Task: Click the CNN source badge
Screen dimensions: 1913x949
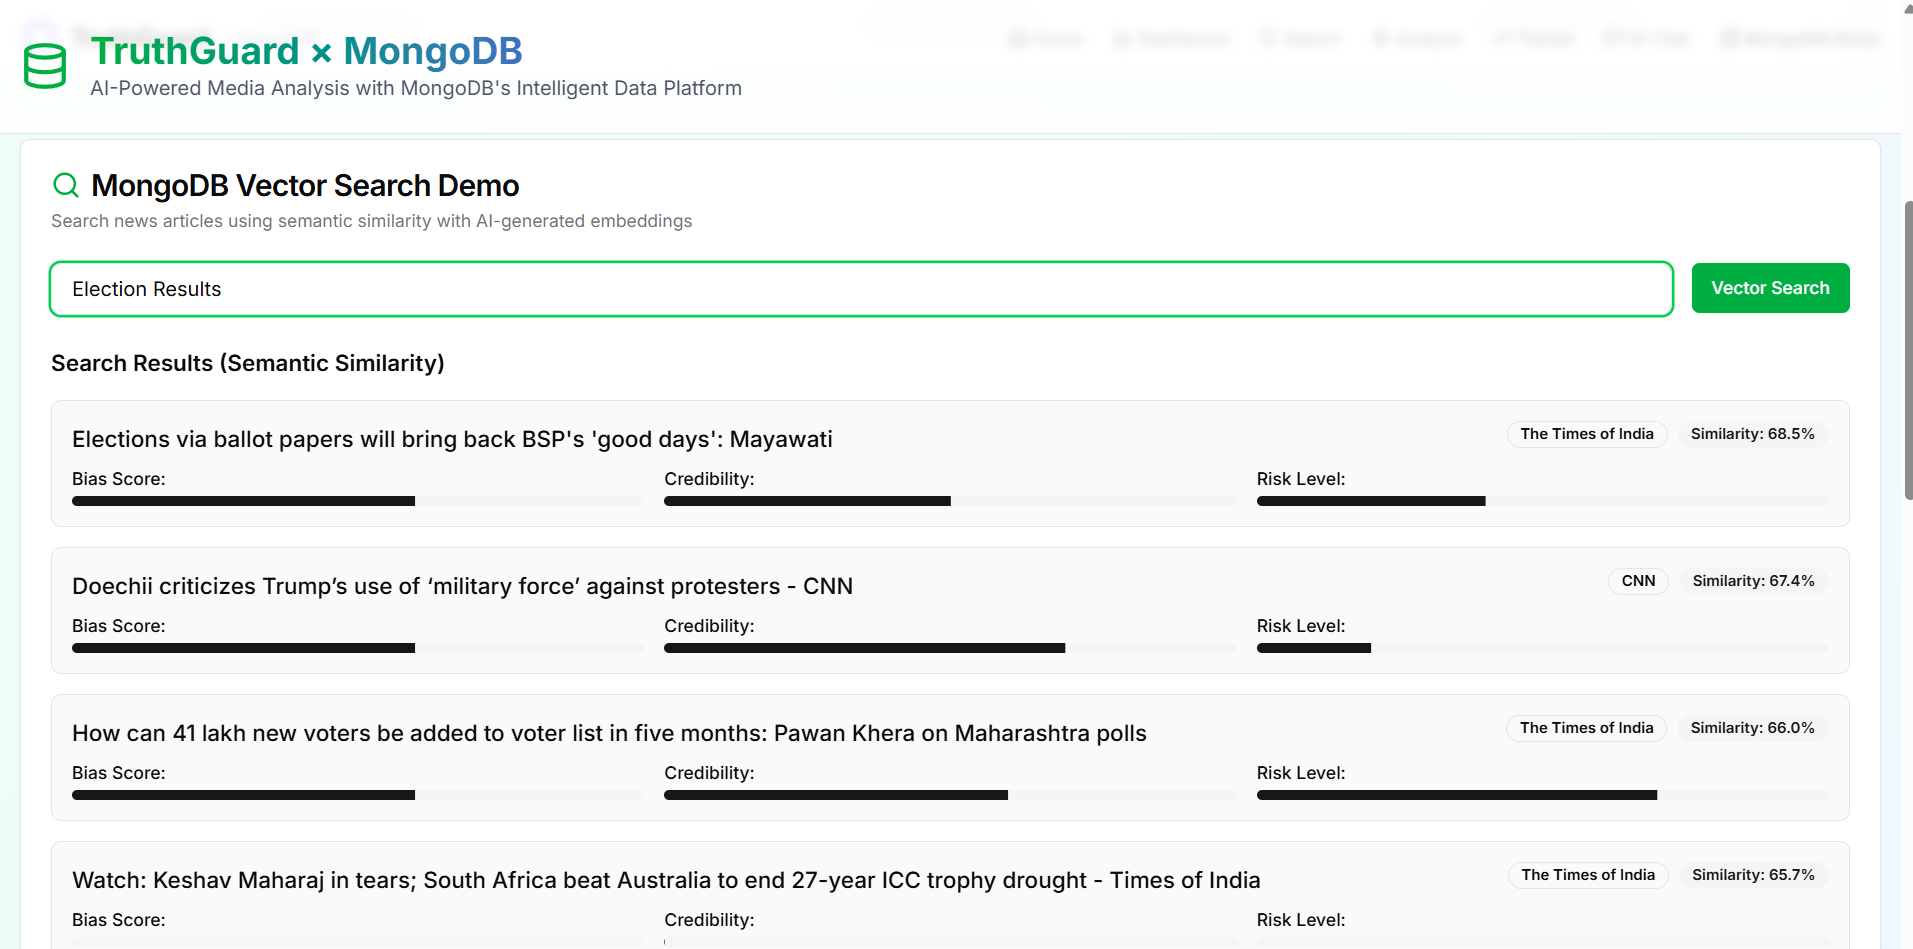Action: click(1638, 581)
